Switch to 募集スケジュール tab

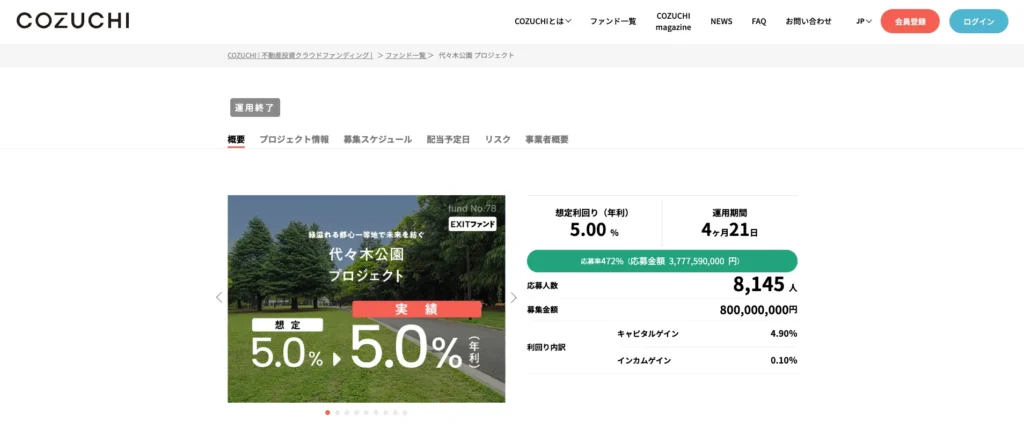point(377,139)
